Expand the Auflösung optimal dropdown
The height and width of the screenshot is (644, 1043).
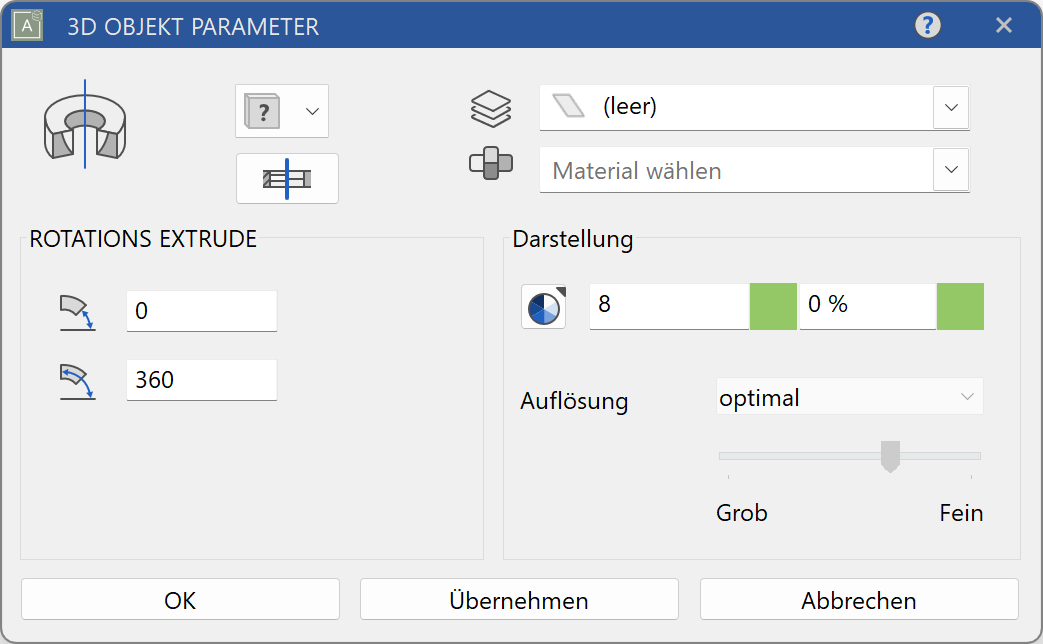pos(966,396)
